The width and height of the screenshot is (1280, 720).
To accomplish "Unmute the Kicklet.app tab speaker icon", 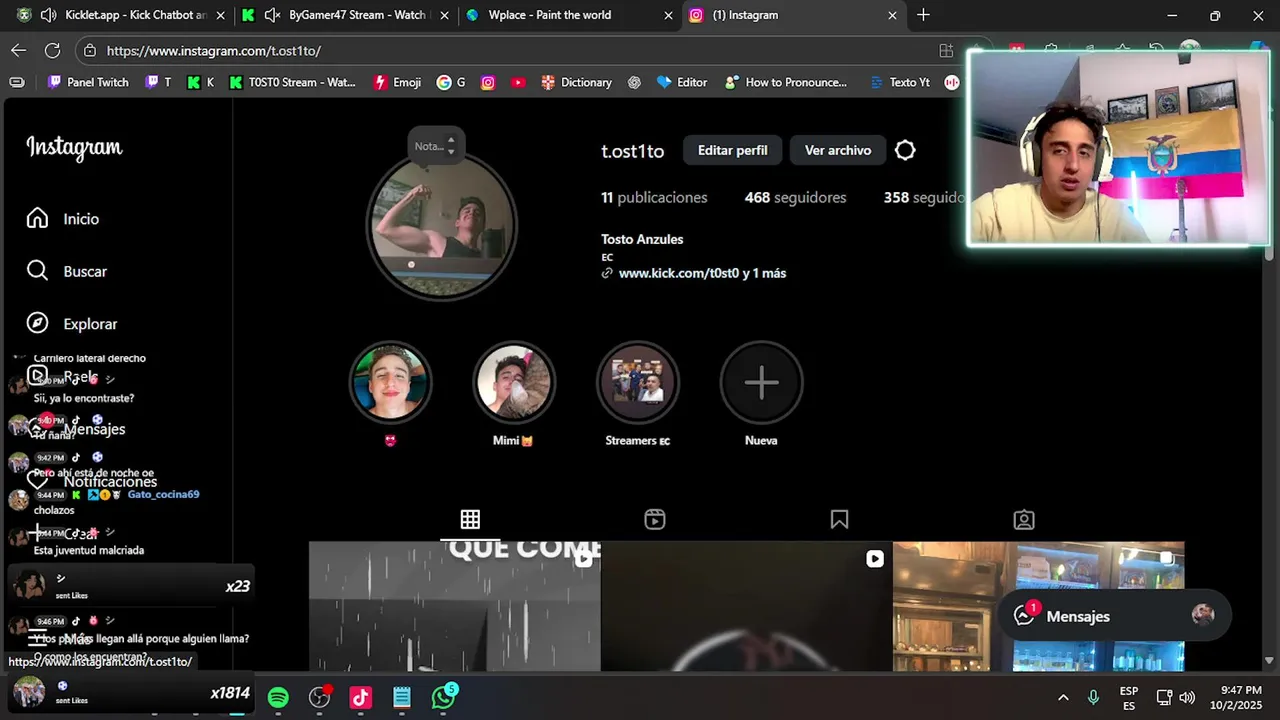I will coord(48,15).
